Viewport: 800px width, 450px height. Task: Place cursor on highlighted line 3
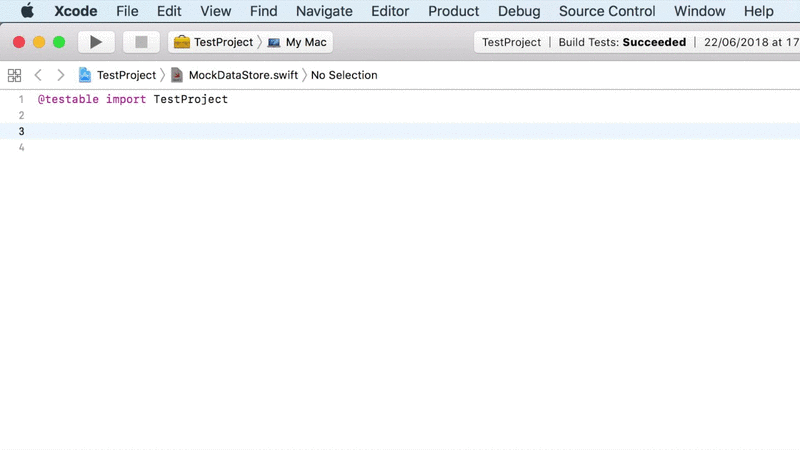pyautogui.click(x=400, y=131)
